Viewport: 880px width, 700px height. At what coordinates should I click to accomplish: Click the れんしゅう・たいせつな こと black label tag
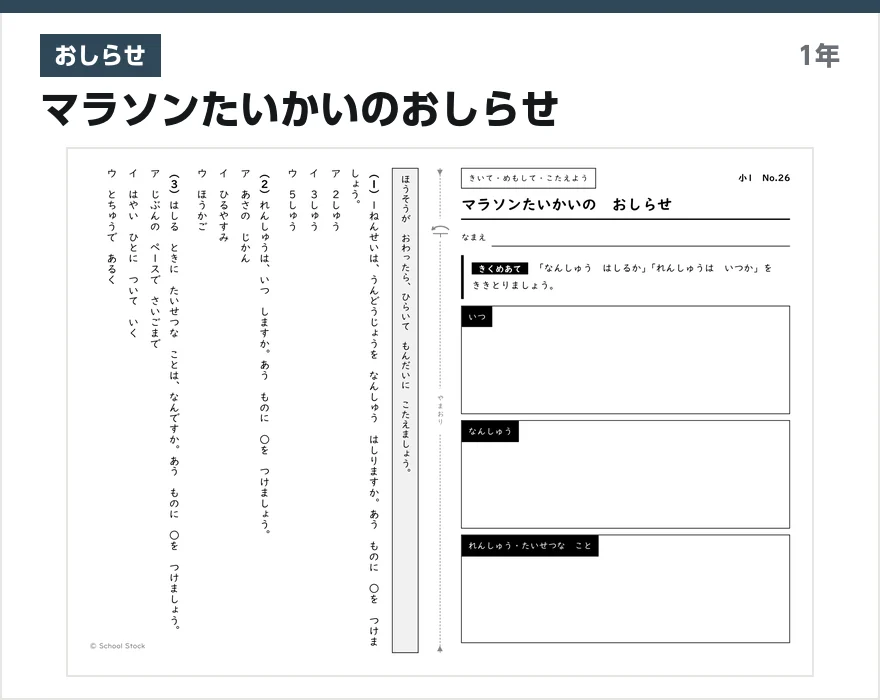tap(530, 546)
